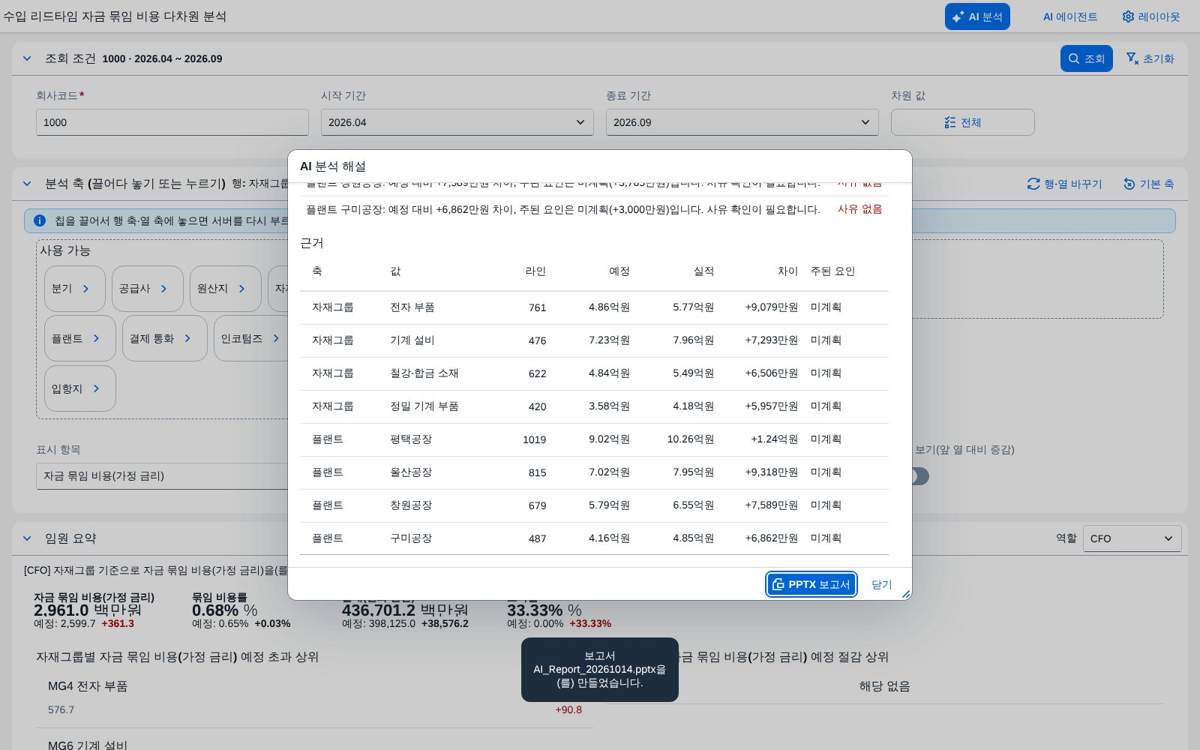Open the 시작 기간 dropdown
The image size is (1200, 750).
click(457, 123)
